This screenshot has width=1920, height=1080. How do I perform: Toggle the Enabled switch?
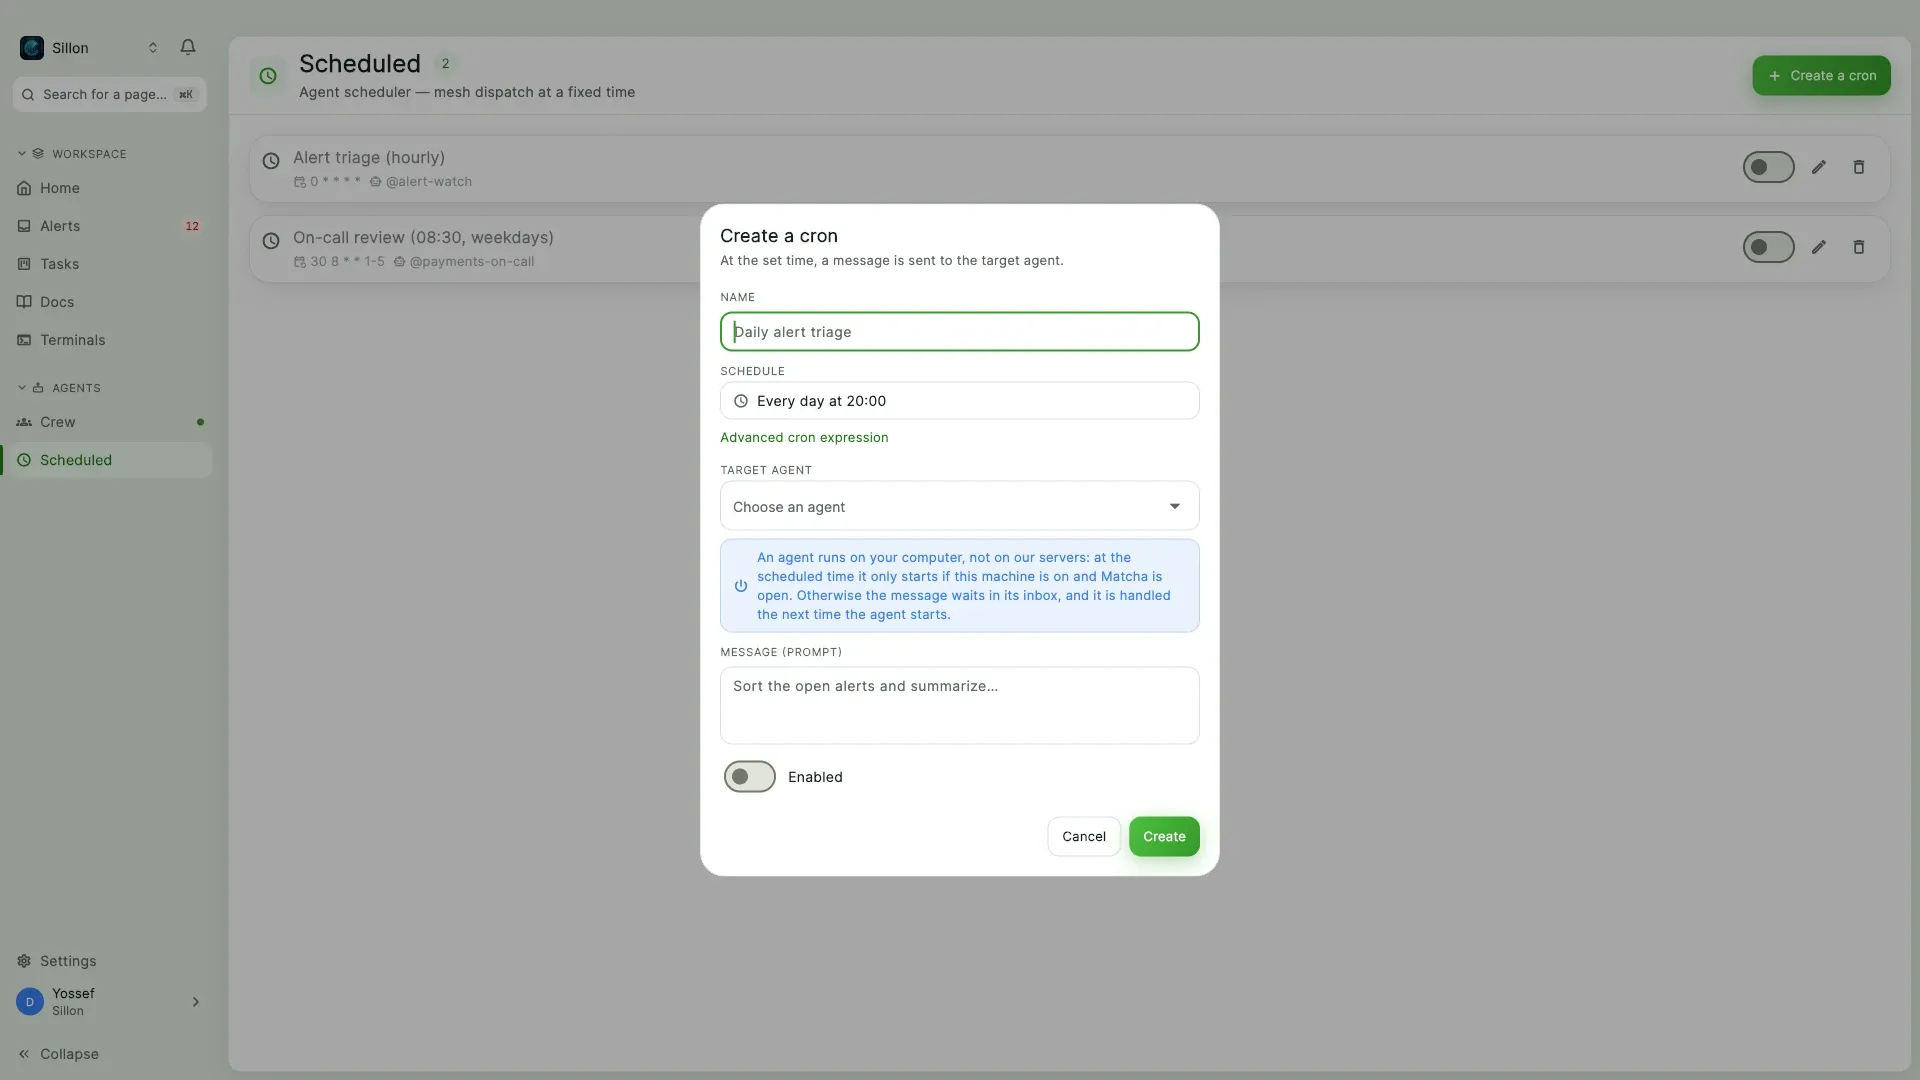coord(750,777)
